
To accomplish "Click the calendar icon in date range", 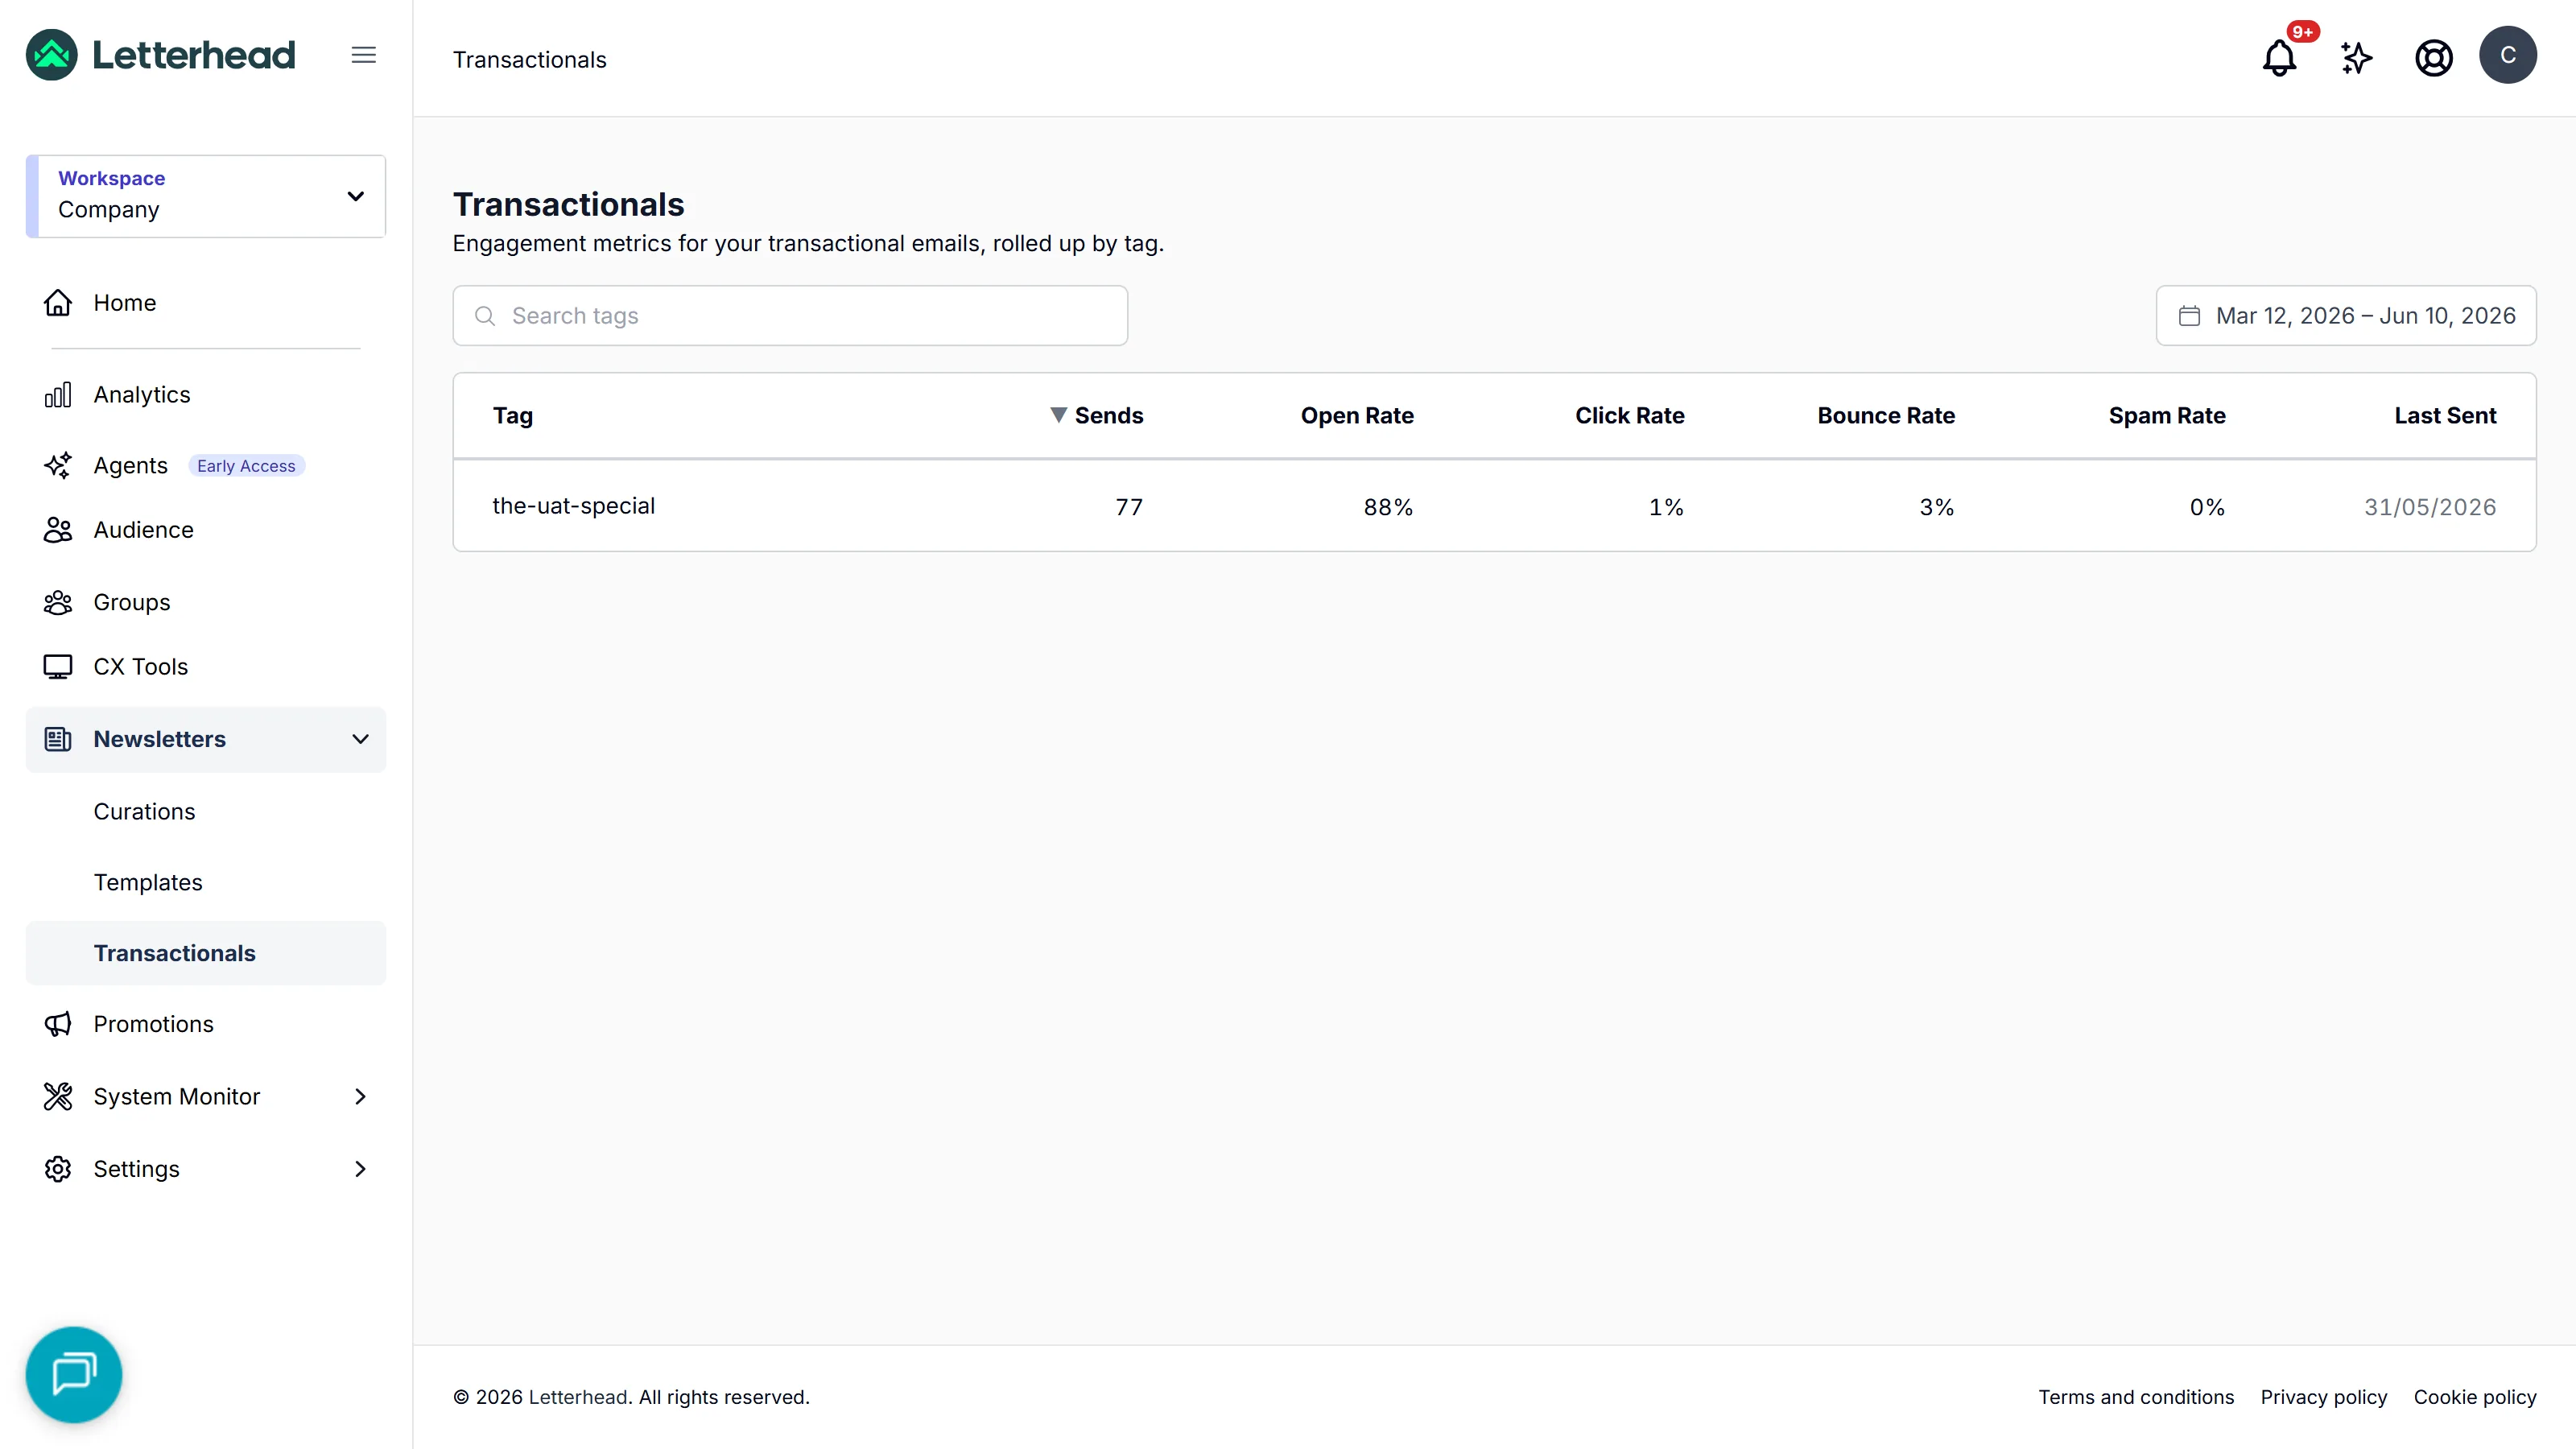I will click(2189, 316).
